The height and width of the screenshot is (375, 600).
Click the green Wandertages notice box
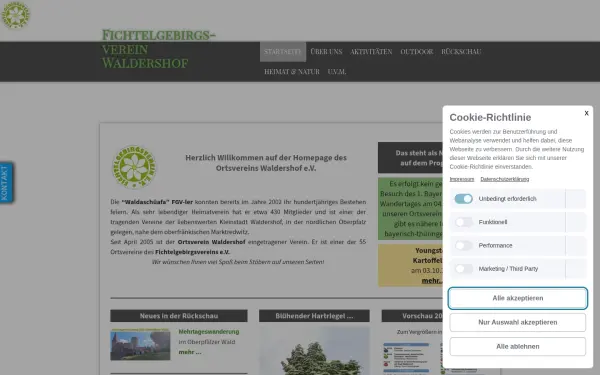[411, 209]
